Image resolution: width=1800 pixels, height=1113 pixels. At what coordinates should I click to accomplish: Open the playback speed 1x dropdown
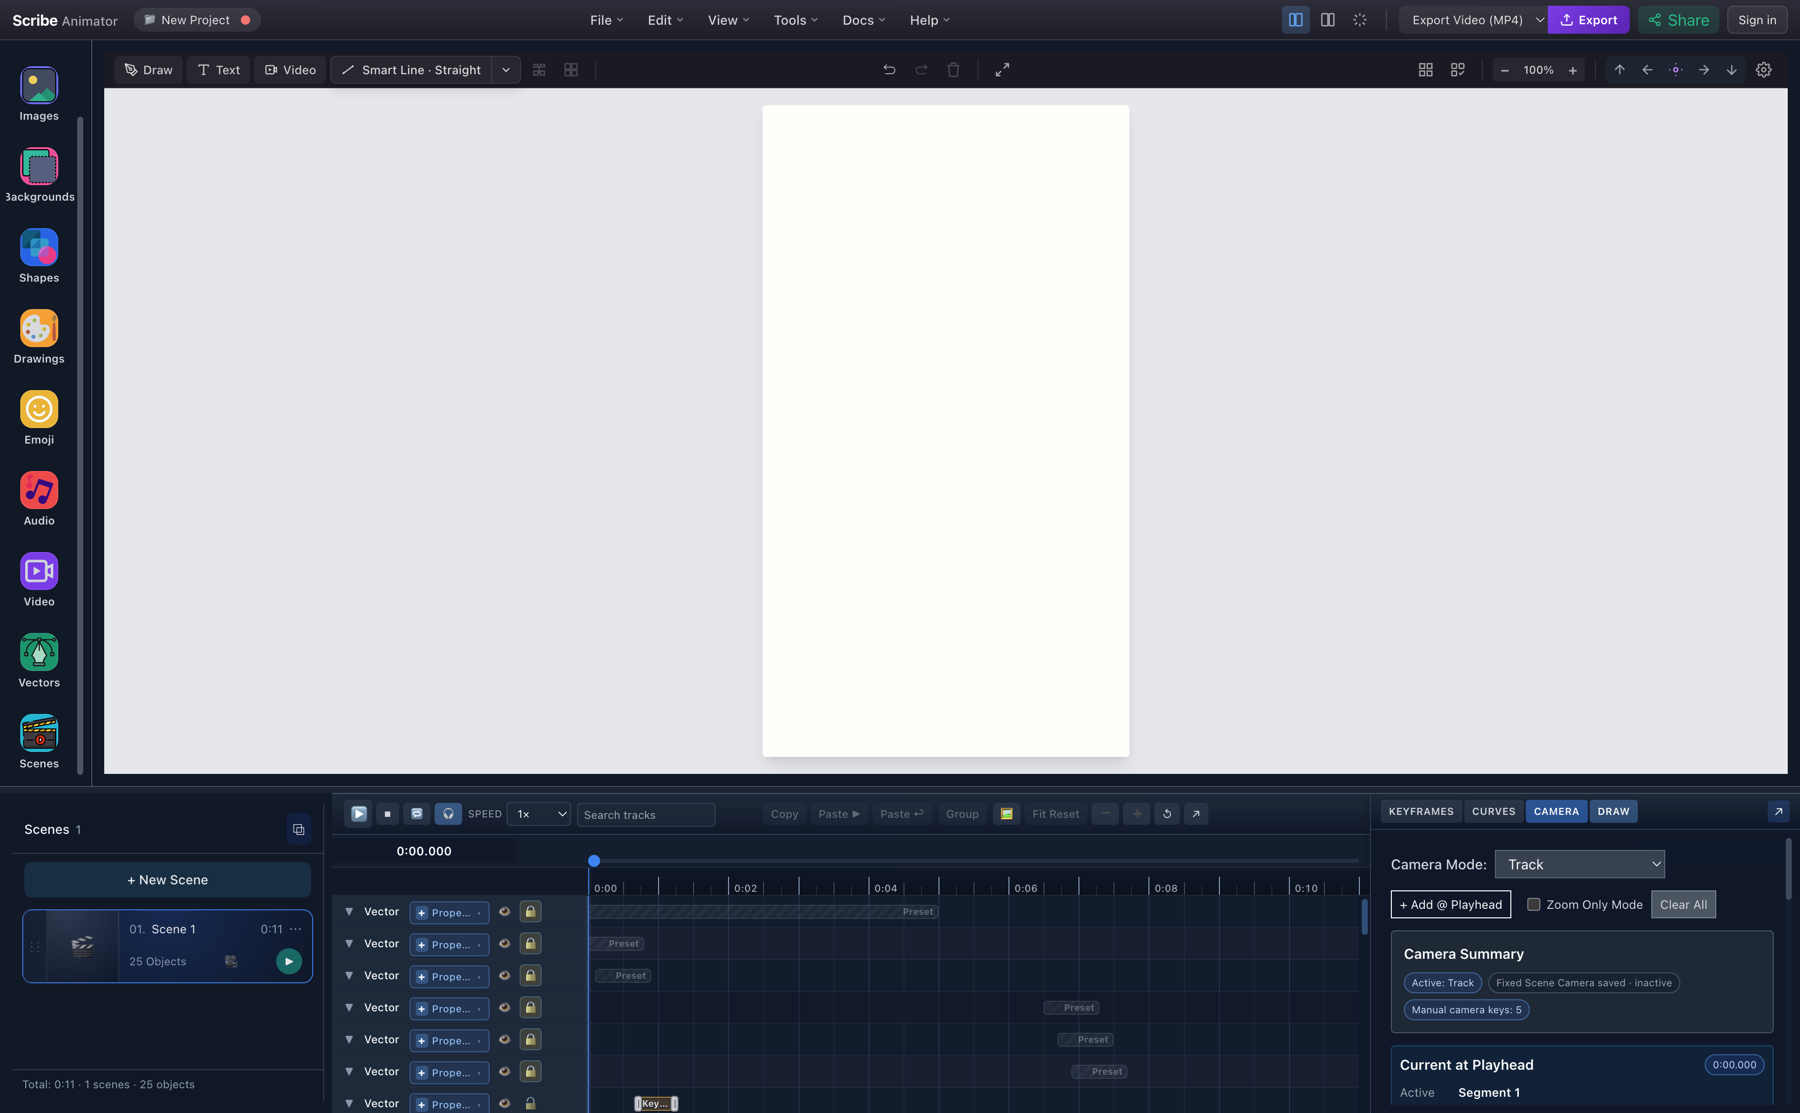click(539, 814)
